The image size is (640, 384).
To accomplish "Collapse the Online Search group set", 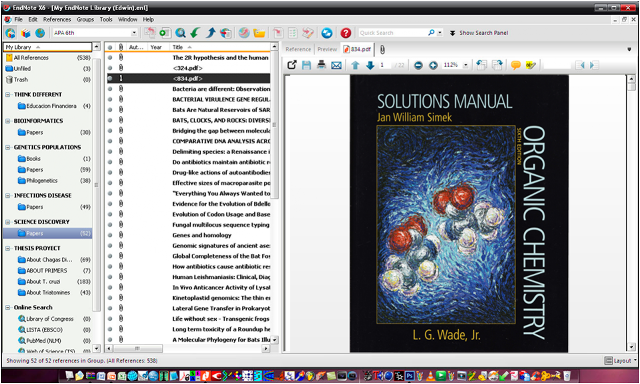I will (x=8, y=307).
